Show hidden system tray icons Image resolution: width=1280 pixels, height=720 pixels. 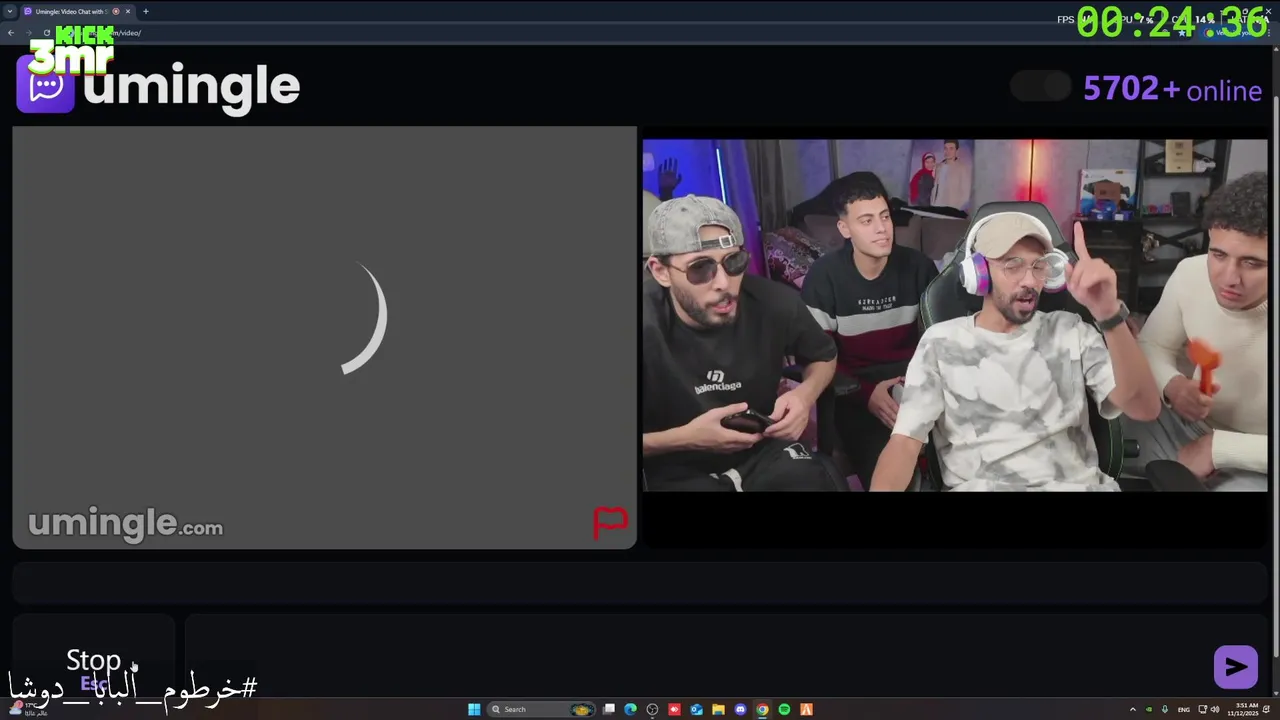tap(1132, 709)
